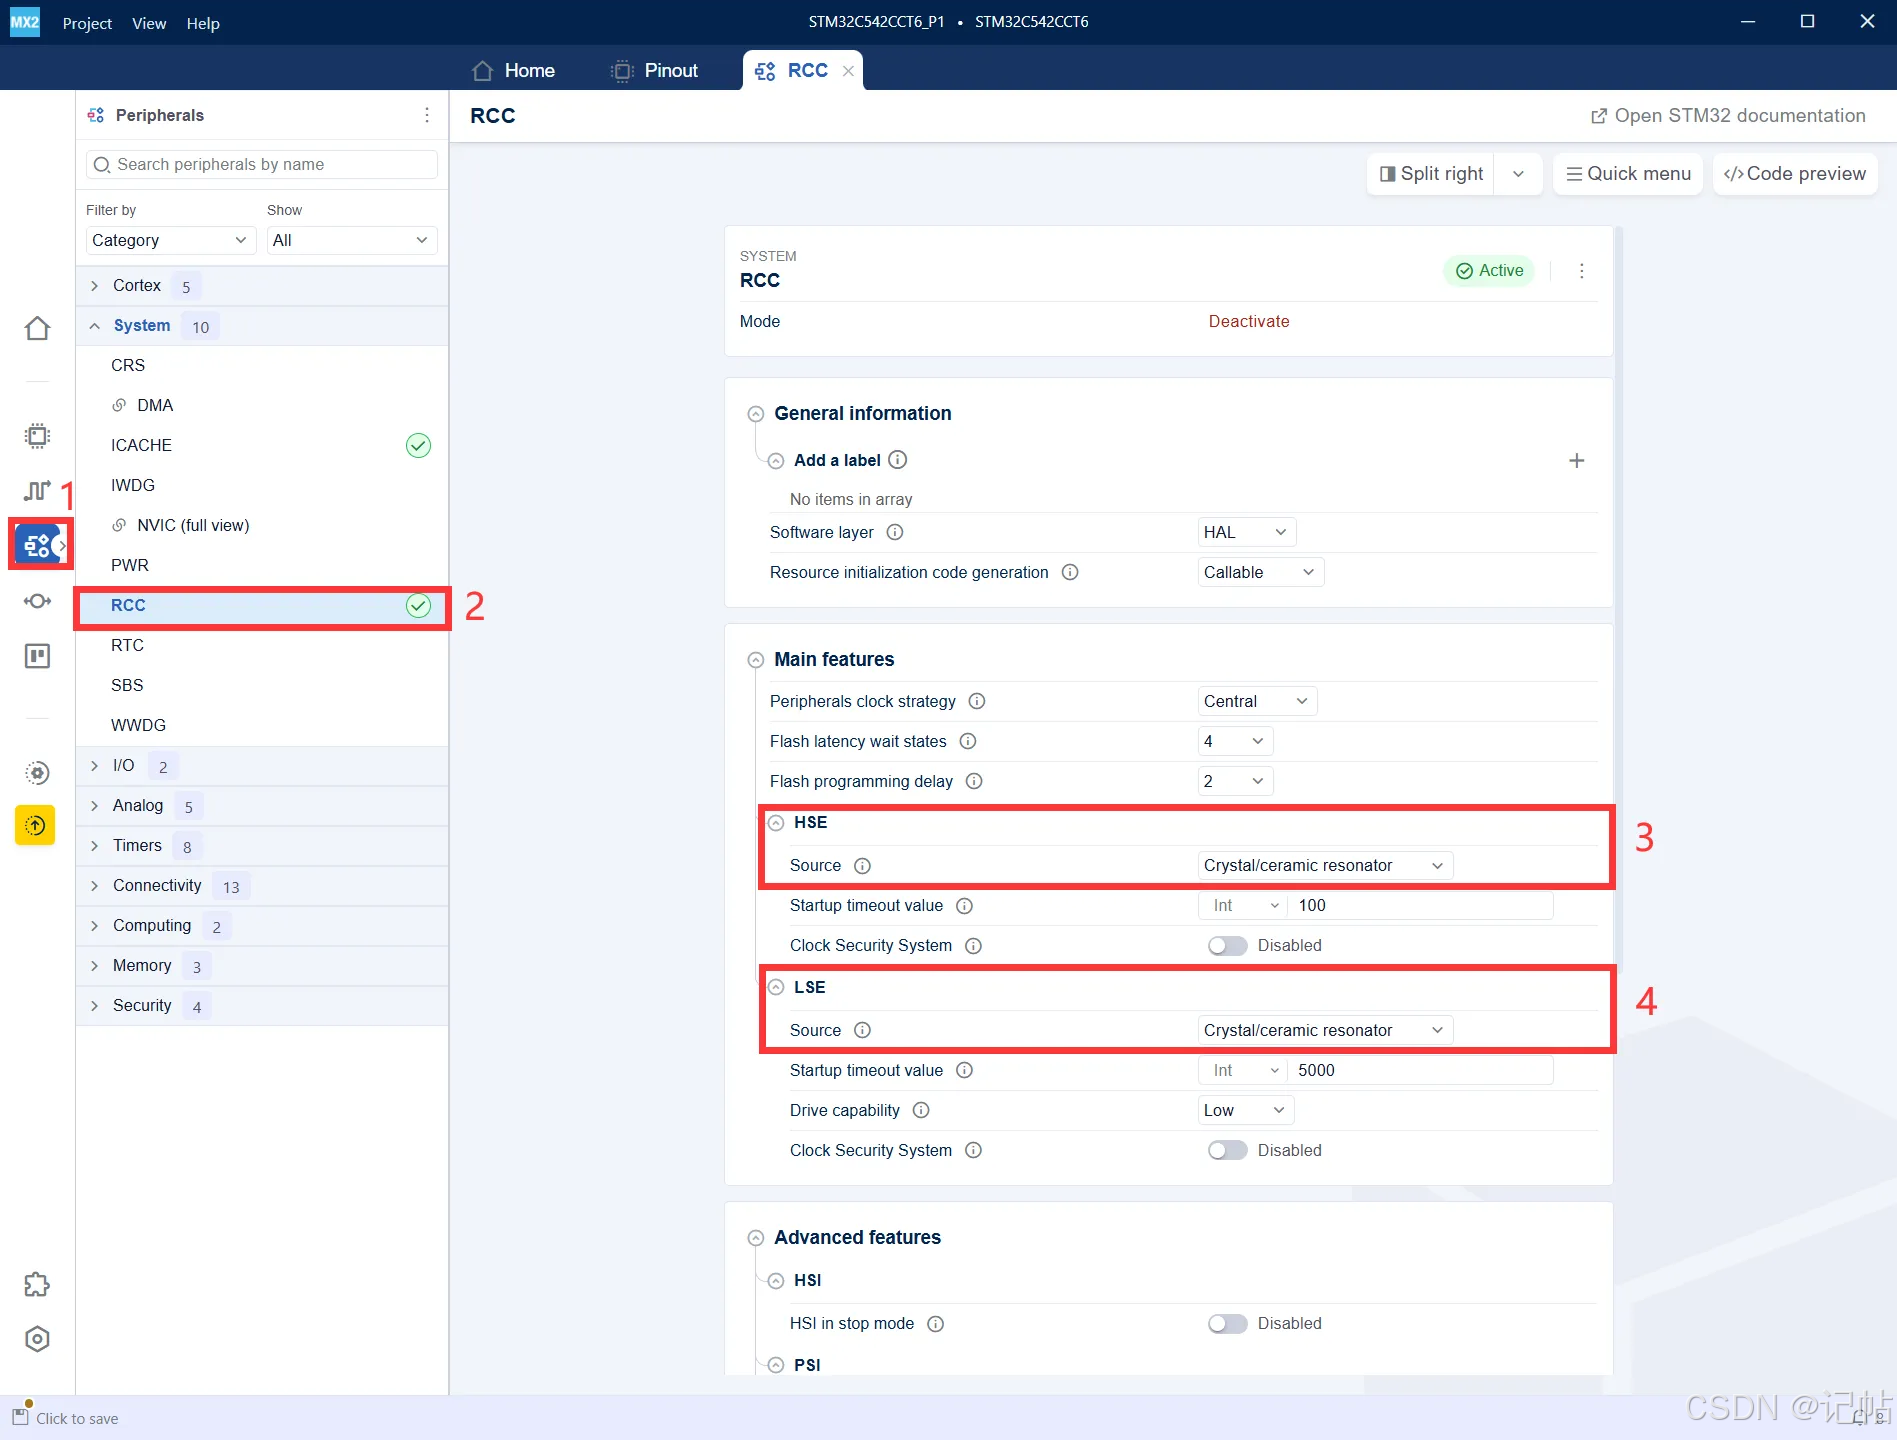Open the Project menu
The image size is (1897, 1440).
point(87,23)
